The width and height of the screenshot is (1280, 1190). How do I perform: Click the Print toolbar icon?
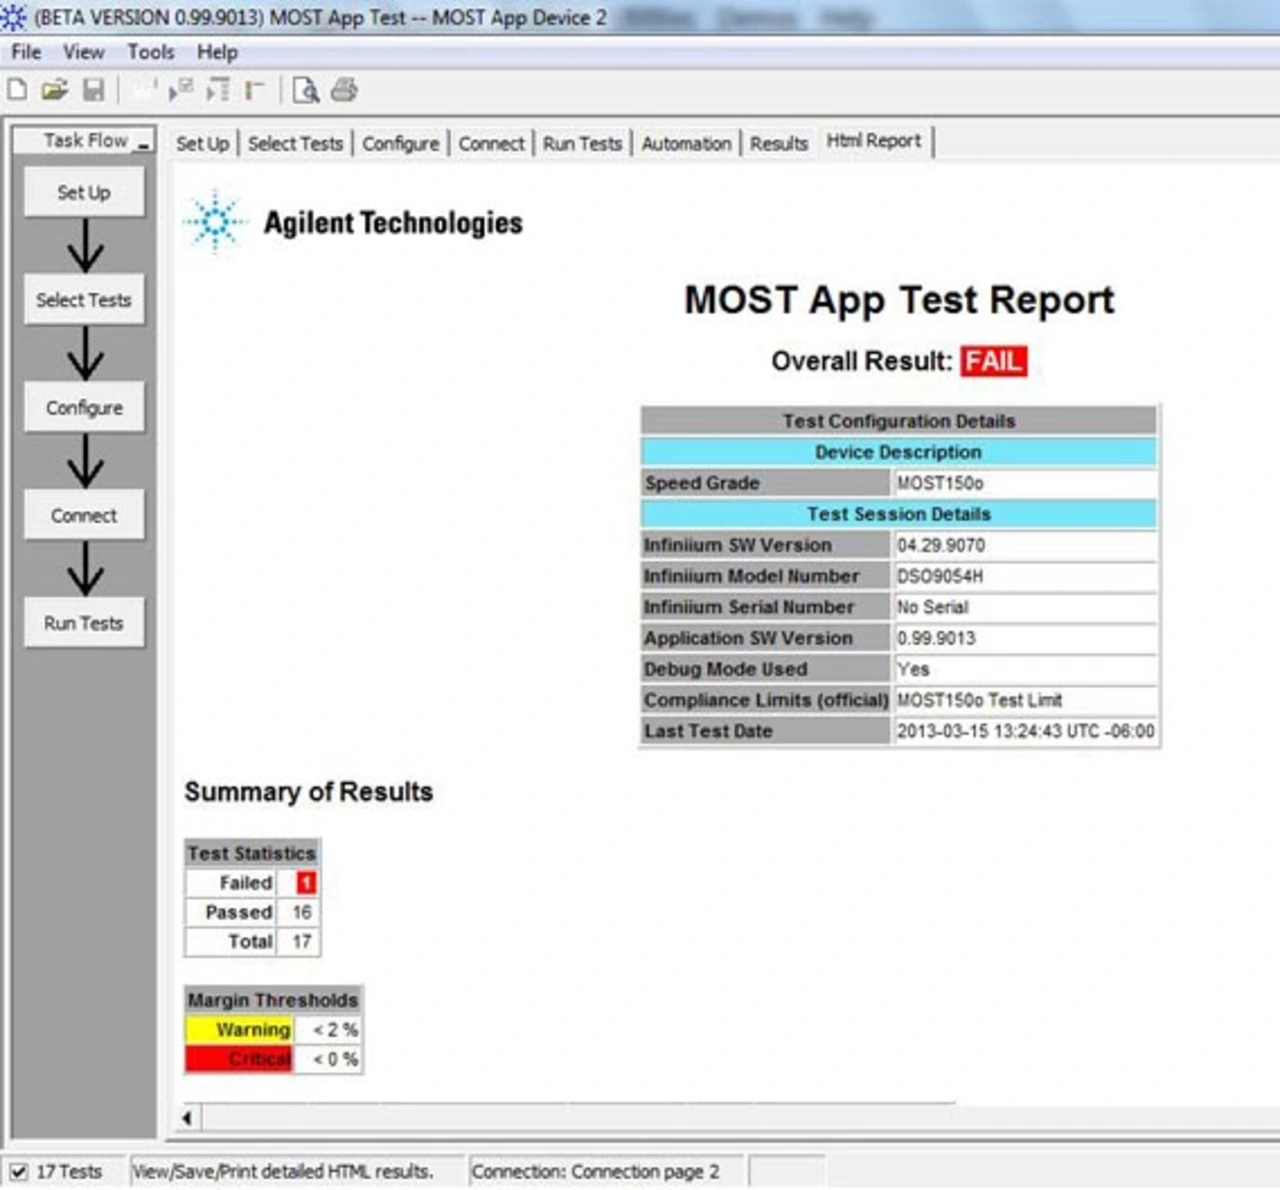click(x=344, y=90)
